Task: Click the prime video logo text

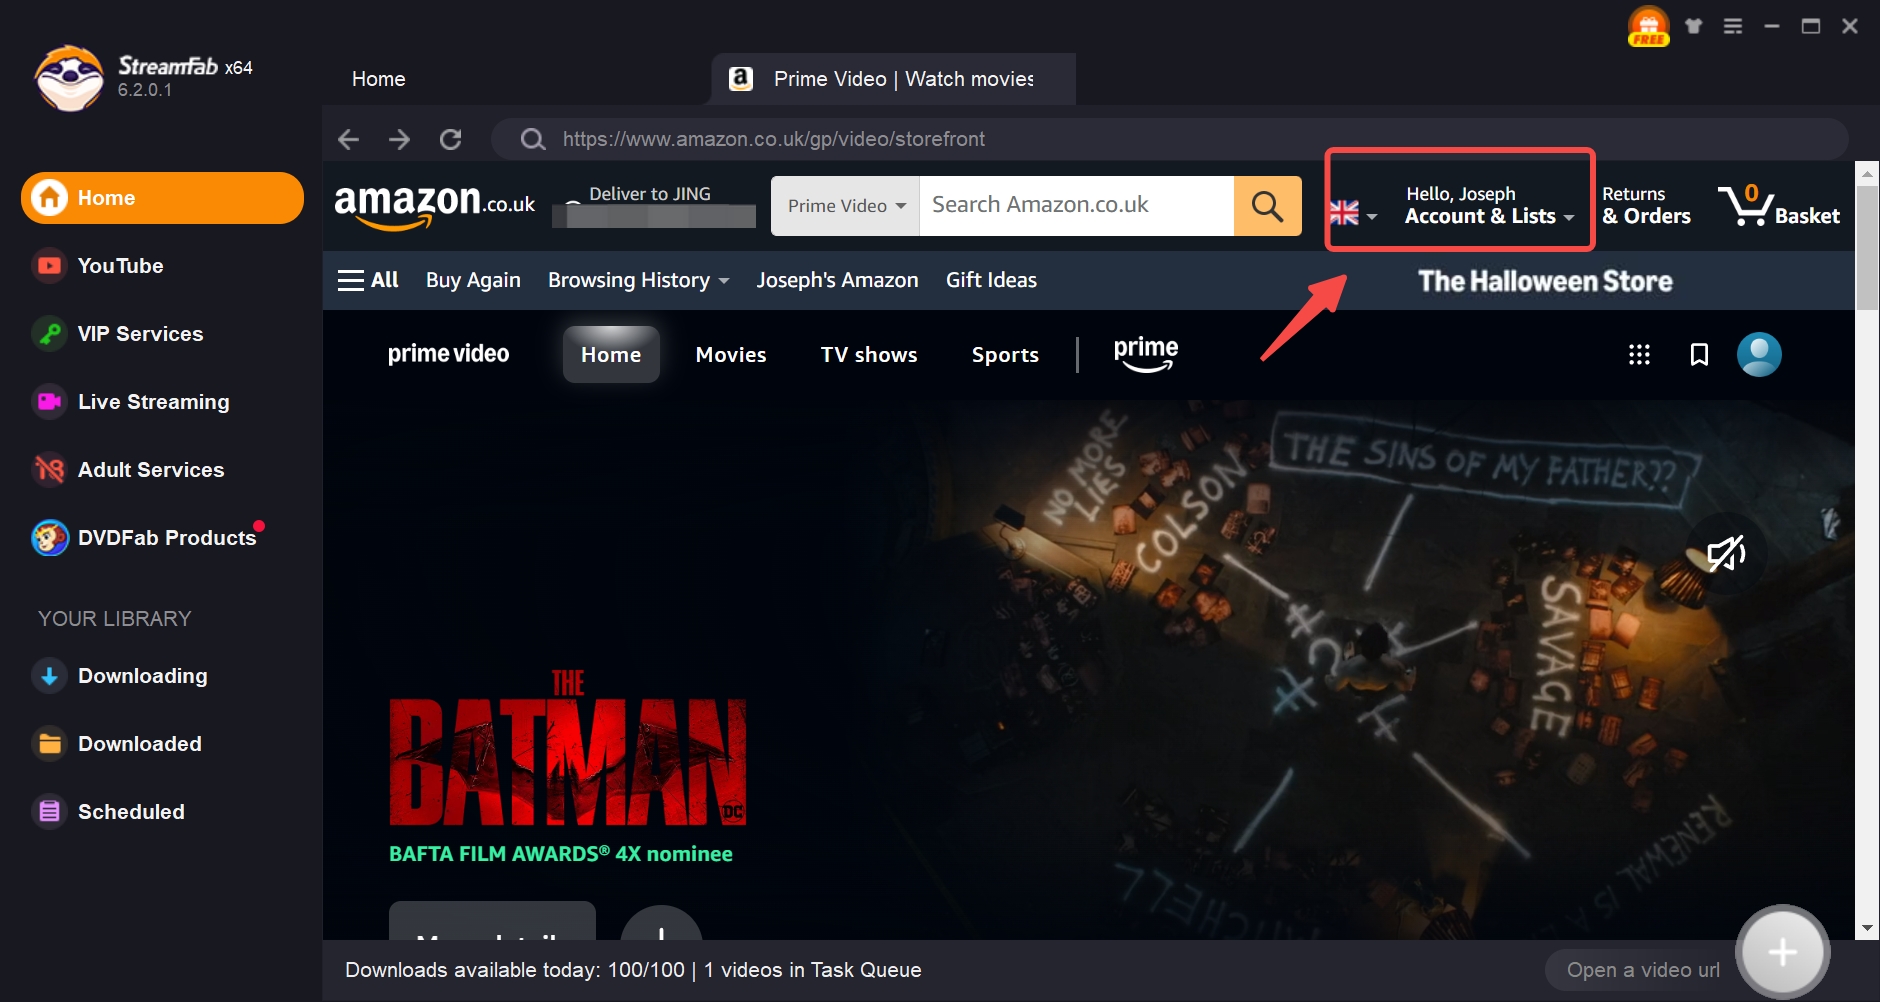Action: pyautogui.click(x=448, y=354)
